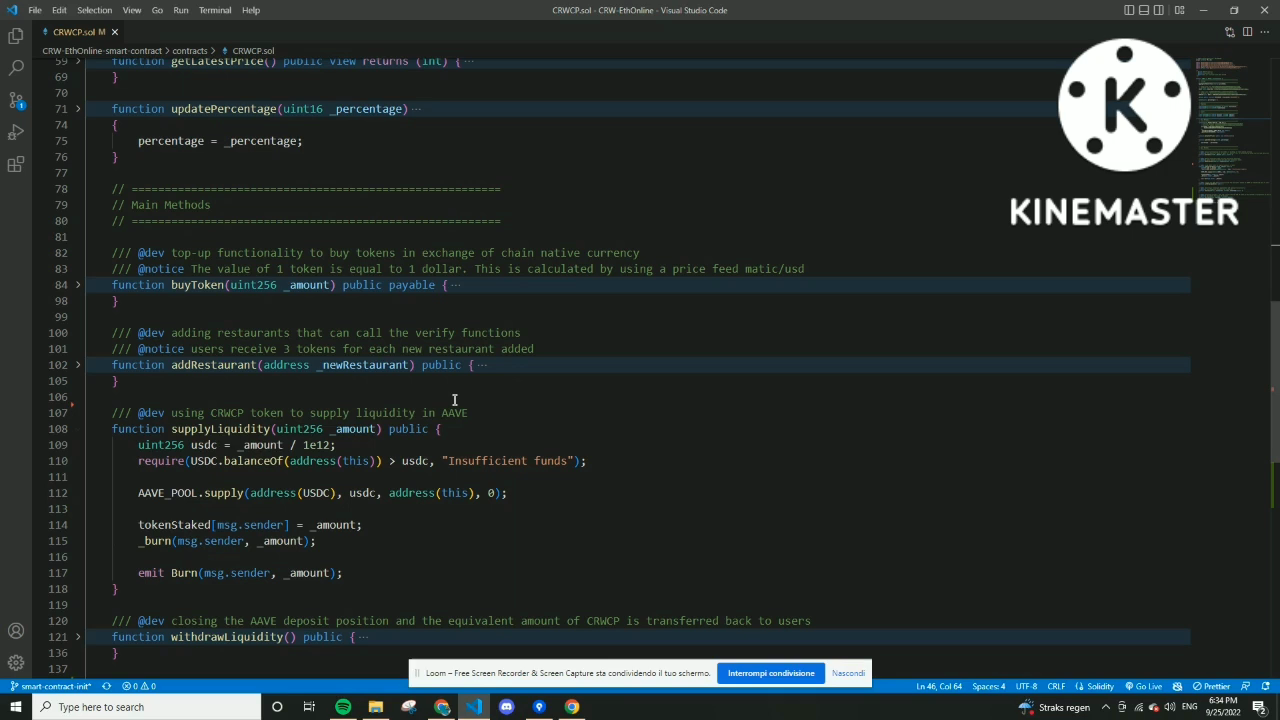Open editor More Actions ellipsis menu

click(1264, 32)
